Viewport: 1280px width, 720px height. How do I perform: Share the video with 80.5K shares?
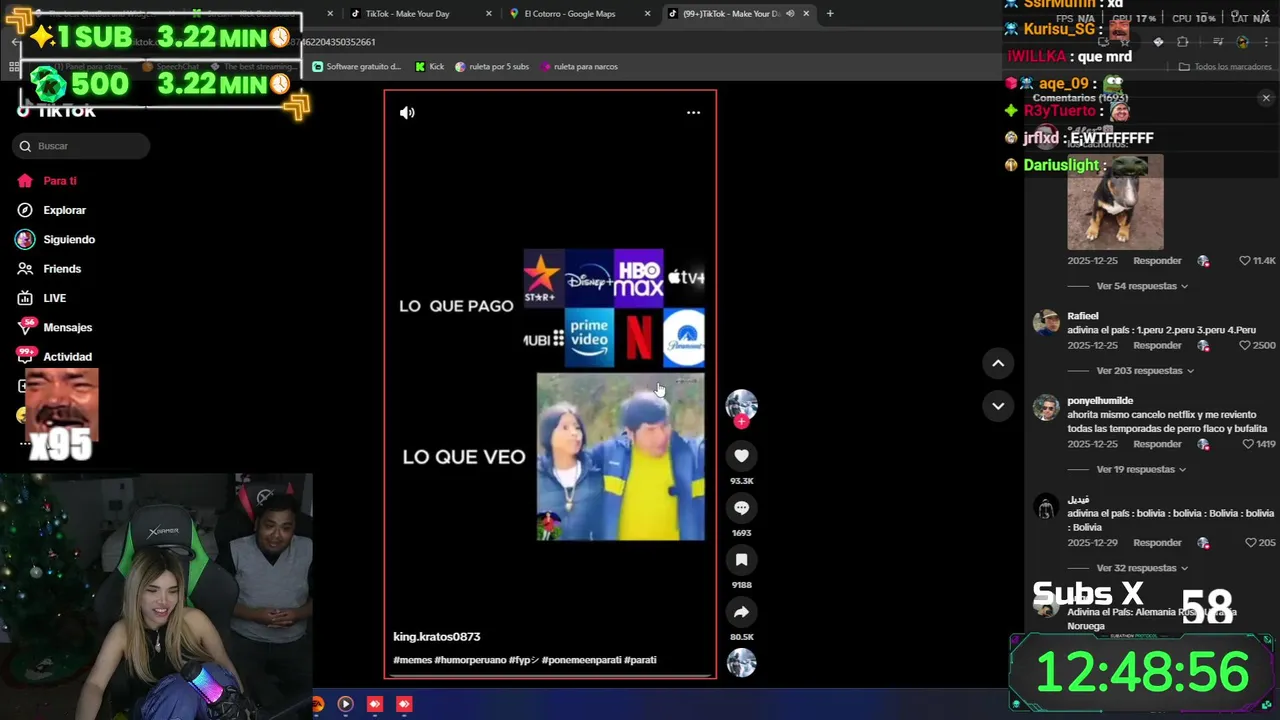741,612
